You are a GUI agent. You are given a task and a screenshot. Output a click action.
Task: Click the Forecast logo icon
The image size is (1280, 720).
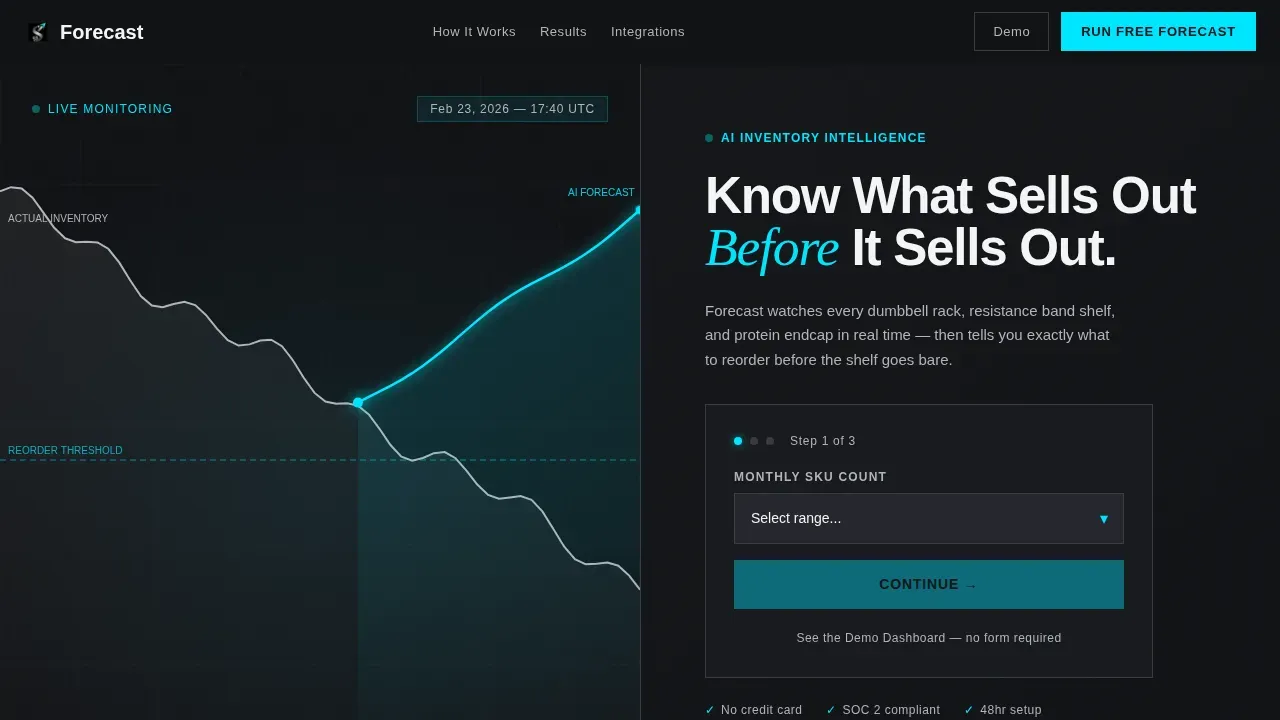(x=38, y=32)
